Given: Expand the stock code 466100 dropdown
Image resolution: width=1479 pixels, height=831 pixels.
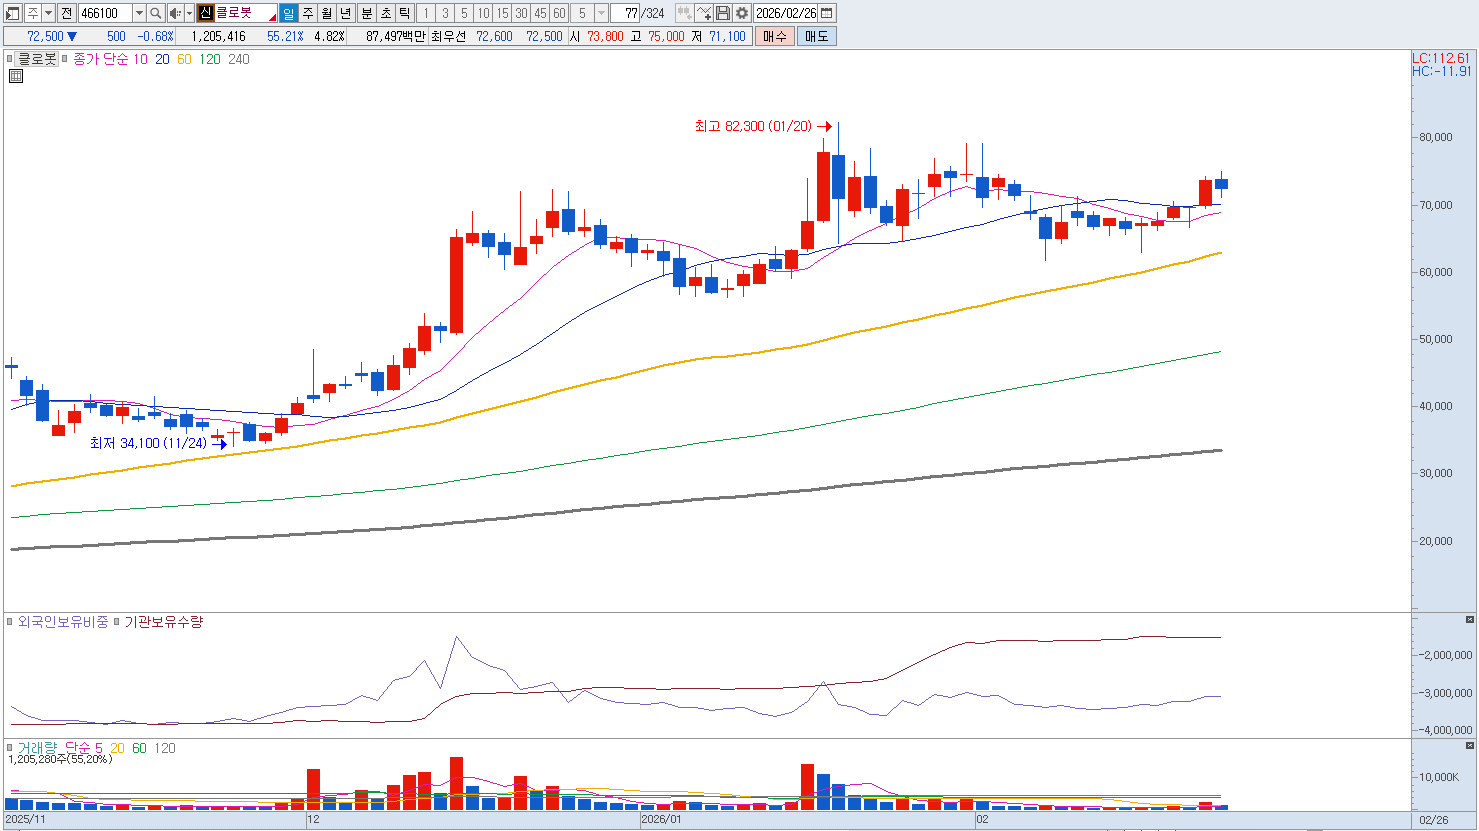Looking at the screenshot, I should 139,13.
